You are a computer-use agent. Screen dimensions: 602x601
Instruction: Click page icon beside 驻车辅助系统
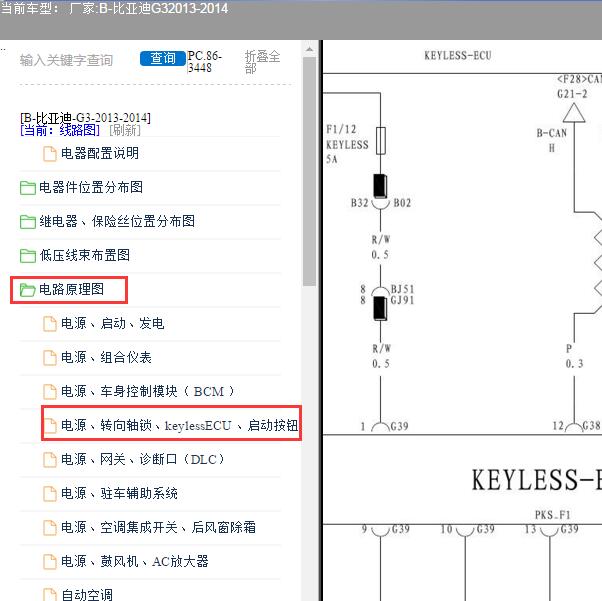point(50,493)
